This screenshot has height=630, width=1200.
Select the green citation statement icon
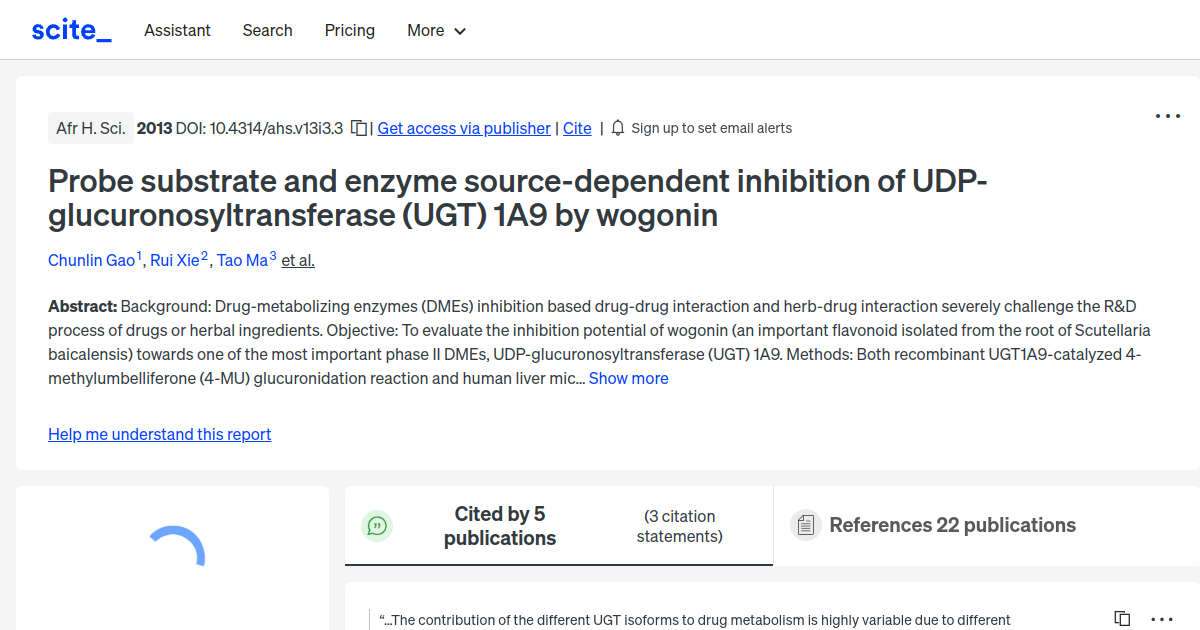(x=377, y=525)
